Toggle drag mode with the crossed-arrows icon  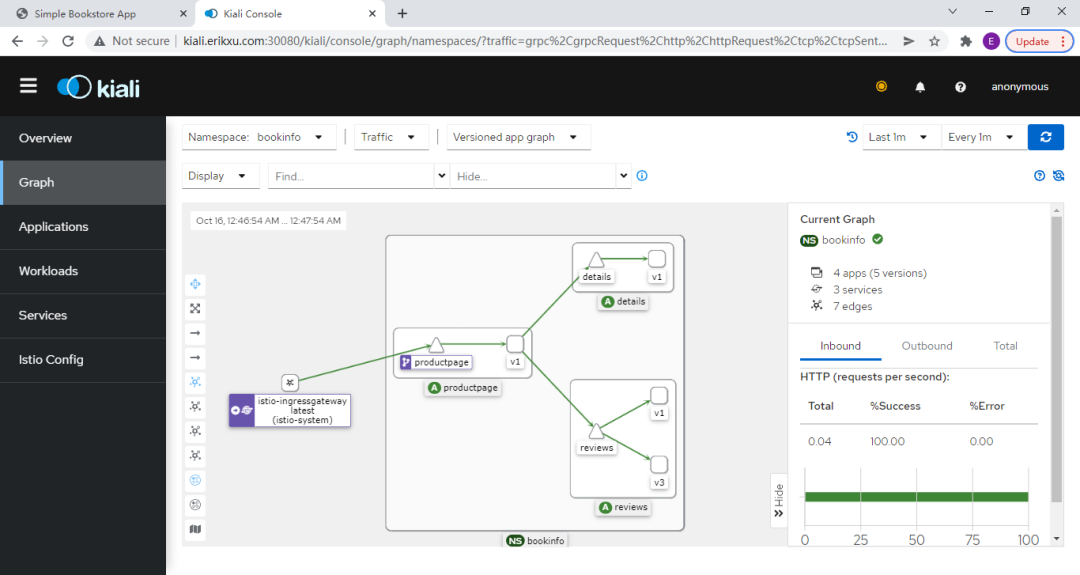(x=196, y=284)
